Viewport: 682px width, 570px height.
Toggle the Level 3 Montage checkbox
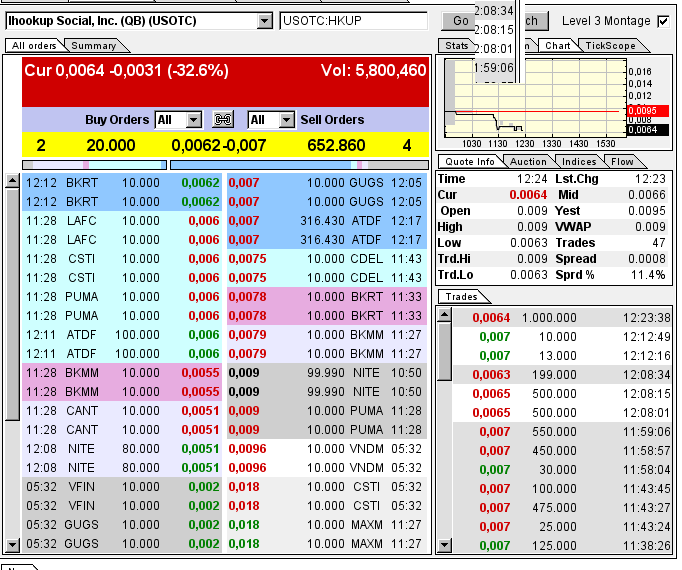[x=663, y=21]
